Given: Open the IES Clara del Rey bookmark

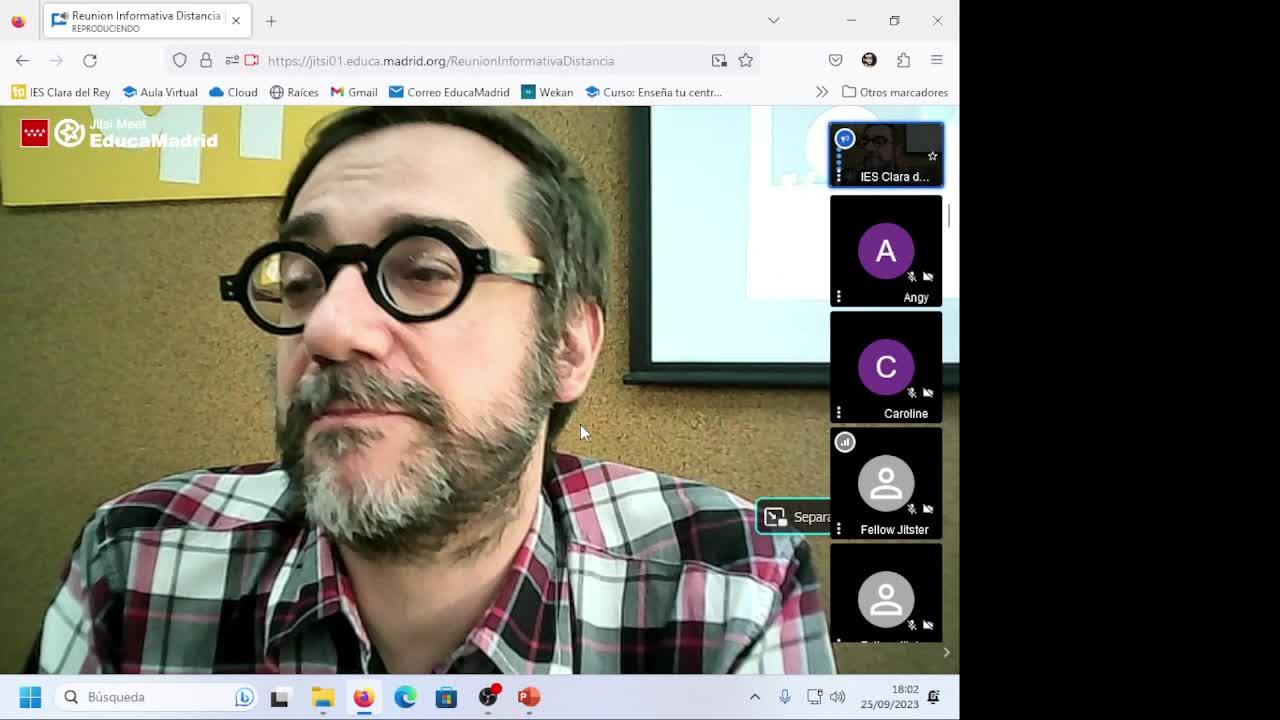Looking at the screenshot, I should pyautogui.click(x=61, y=92).
